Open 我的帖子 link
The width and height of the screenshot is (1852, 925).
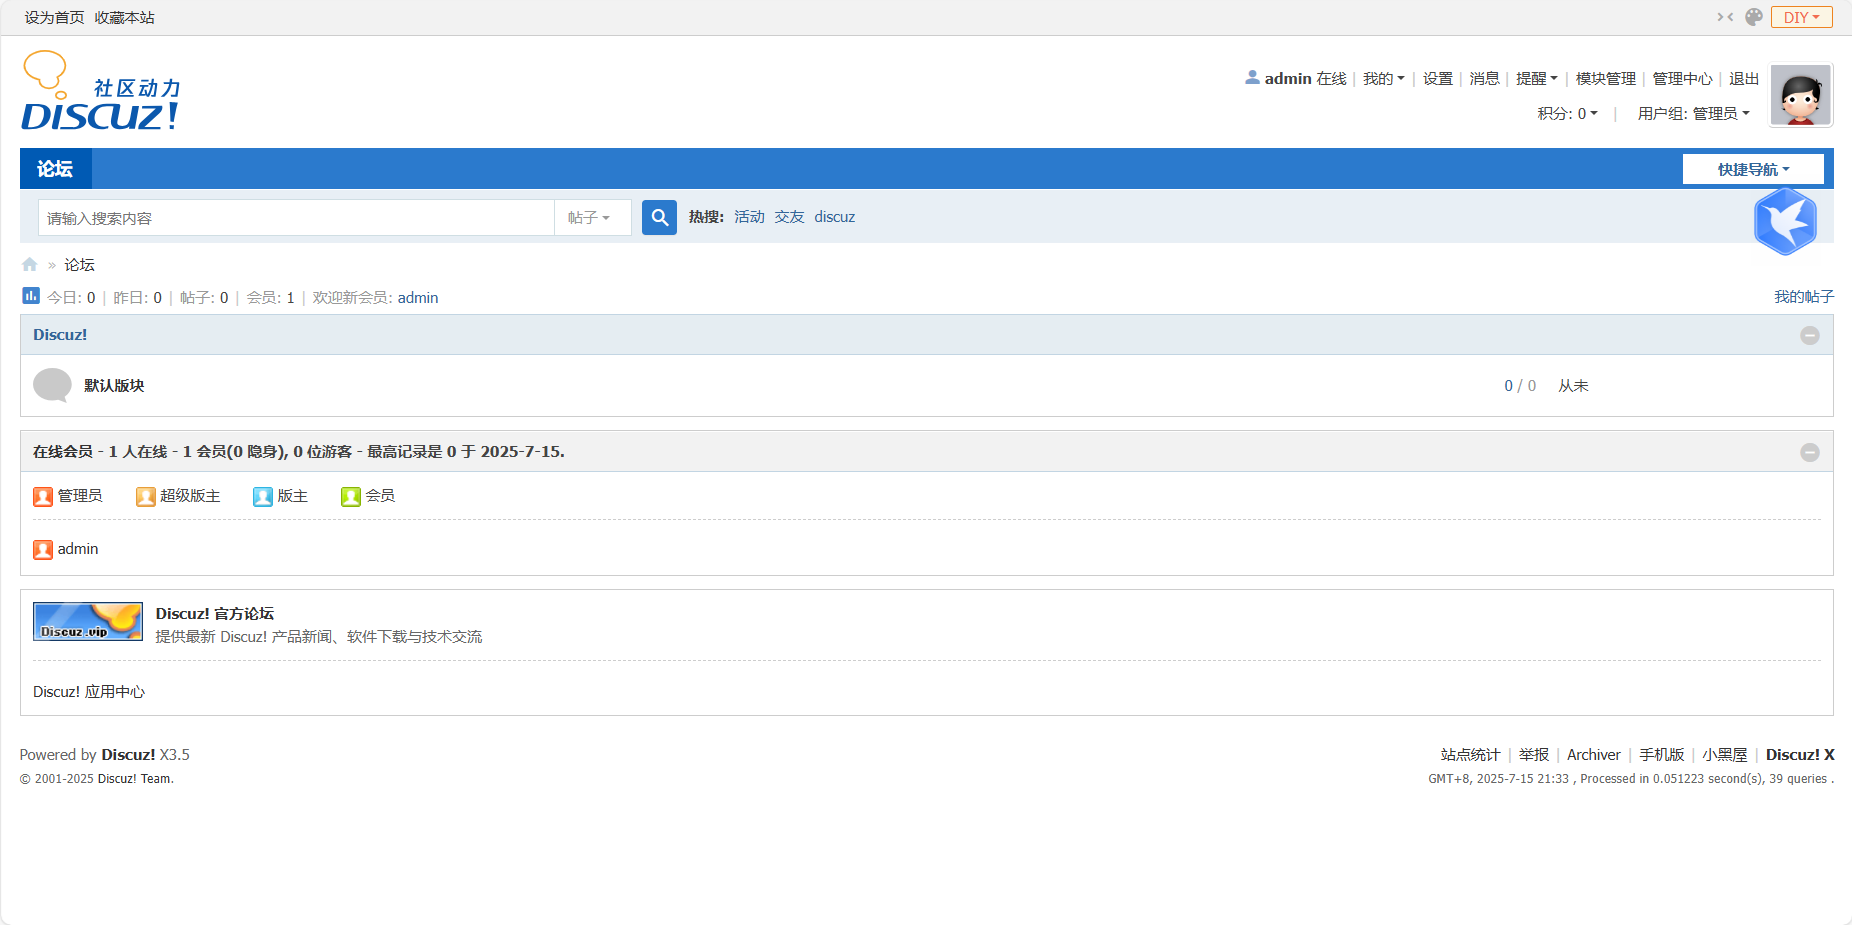click(x=1804, y=297)
